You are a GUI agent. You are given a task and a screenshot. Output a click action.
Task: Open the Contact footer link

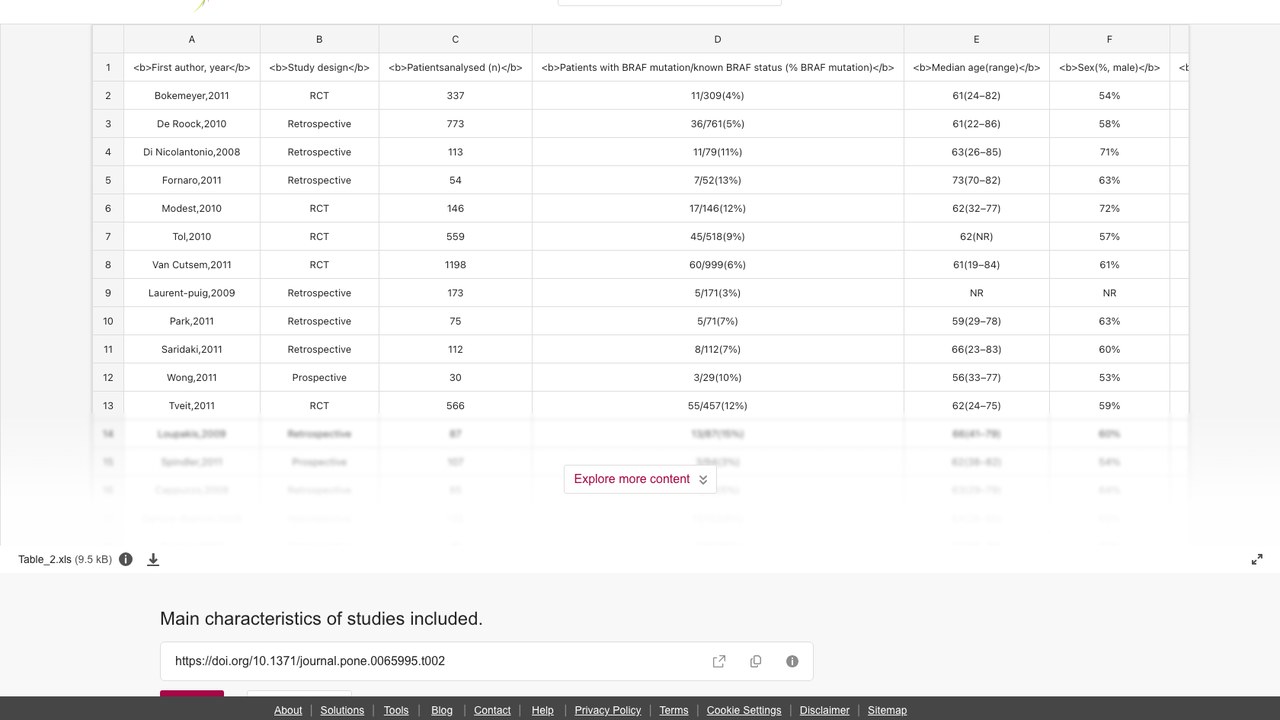(492, 710)
